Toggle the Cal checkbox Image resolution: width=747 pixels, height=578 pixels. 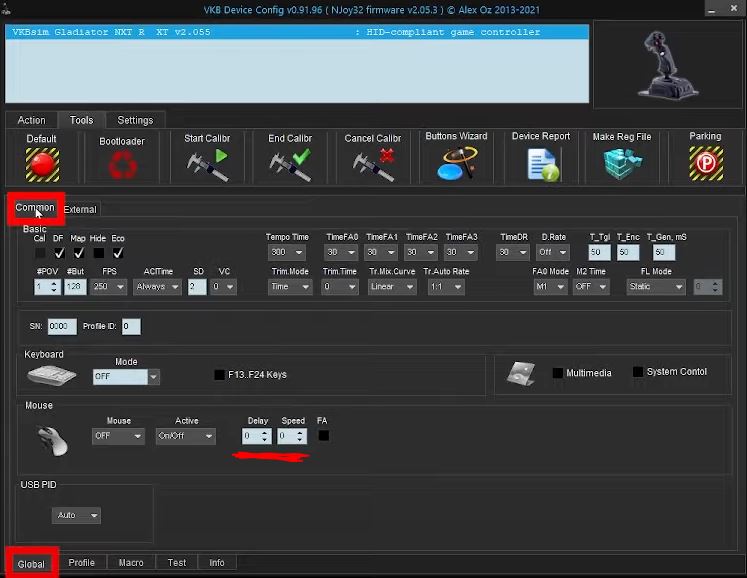pos(40,253)
